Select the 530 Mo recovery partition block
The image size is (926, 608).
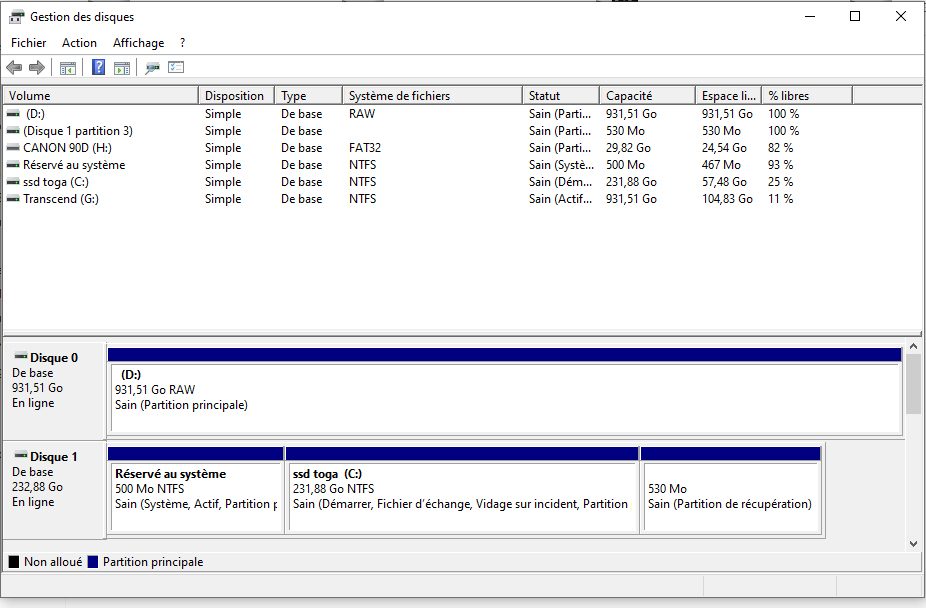(731, 491)
